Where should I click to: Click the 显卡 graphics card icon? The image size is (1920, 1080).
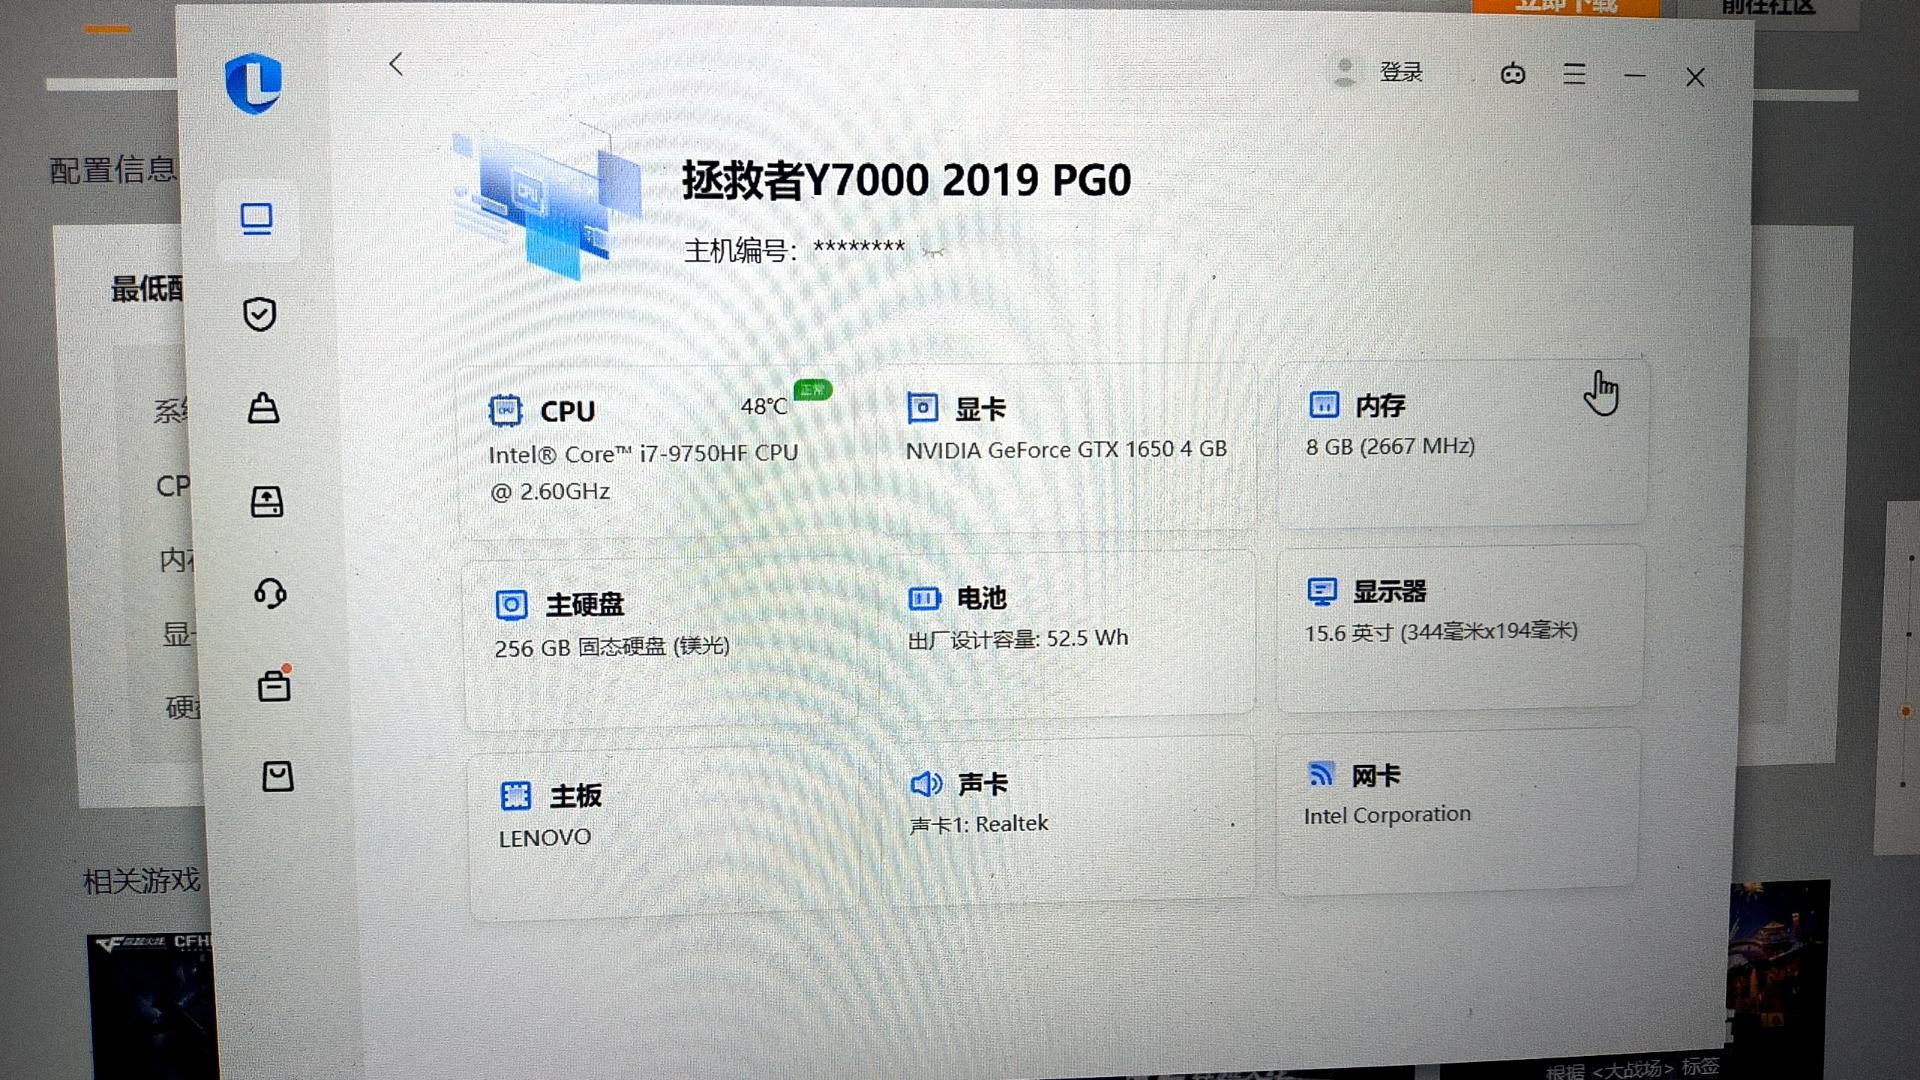point(922,407)
